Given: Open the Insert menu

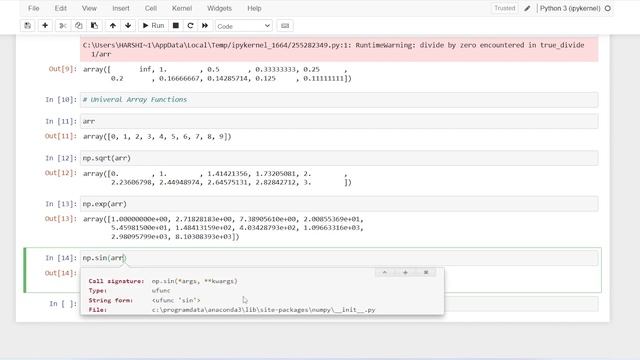Looking at the screenshot, I should [120, 8].
